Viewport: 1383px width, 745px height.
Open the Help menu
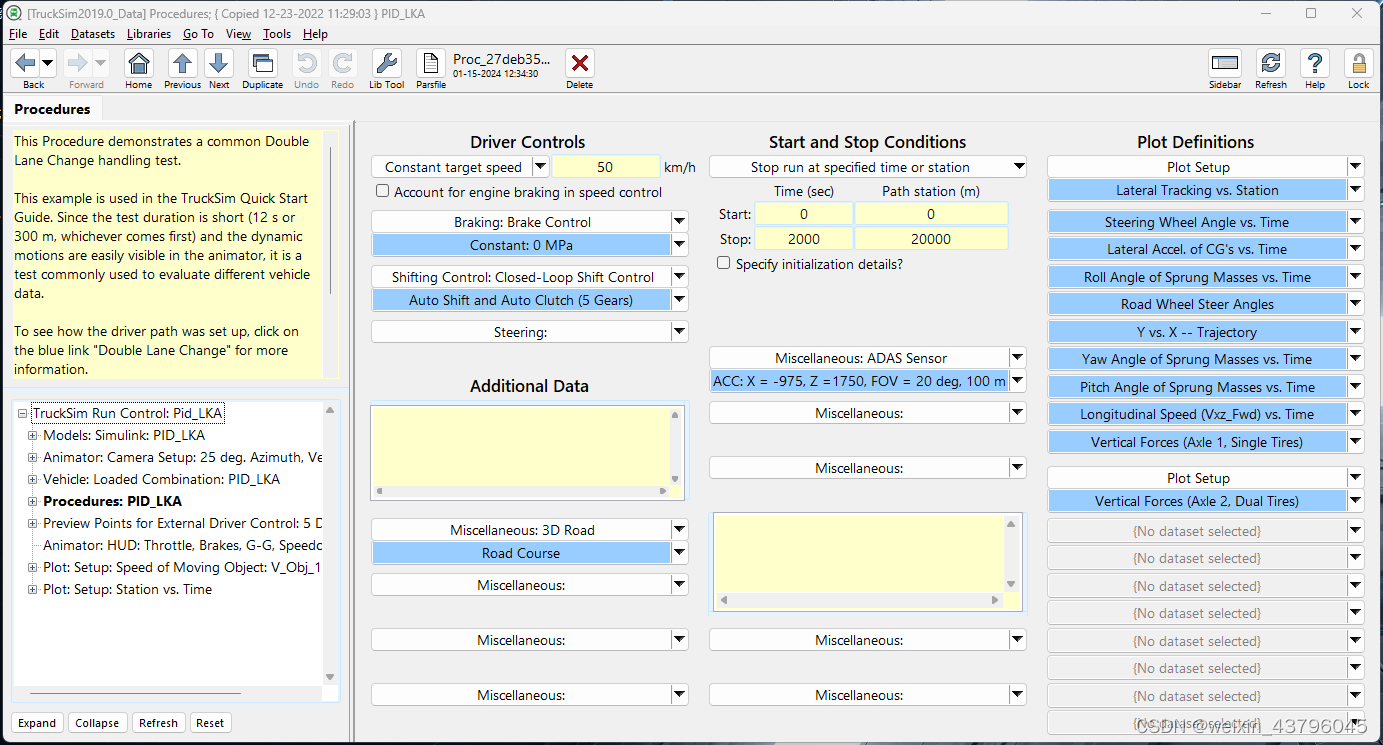coord(315,34)
